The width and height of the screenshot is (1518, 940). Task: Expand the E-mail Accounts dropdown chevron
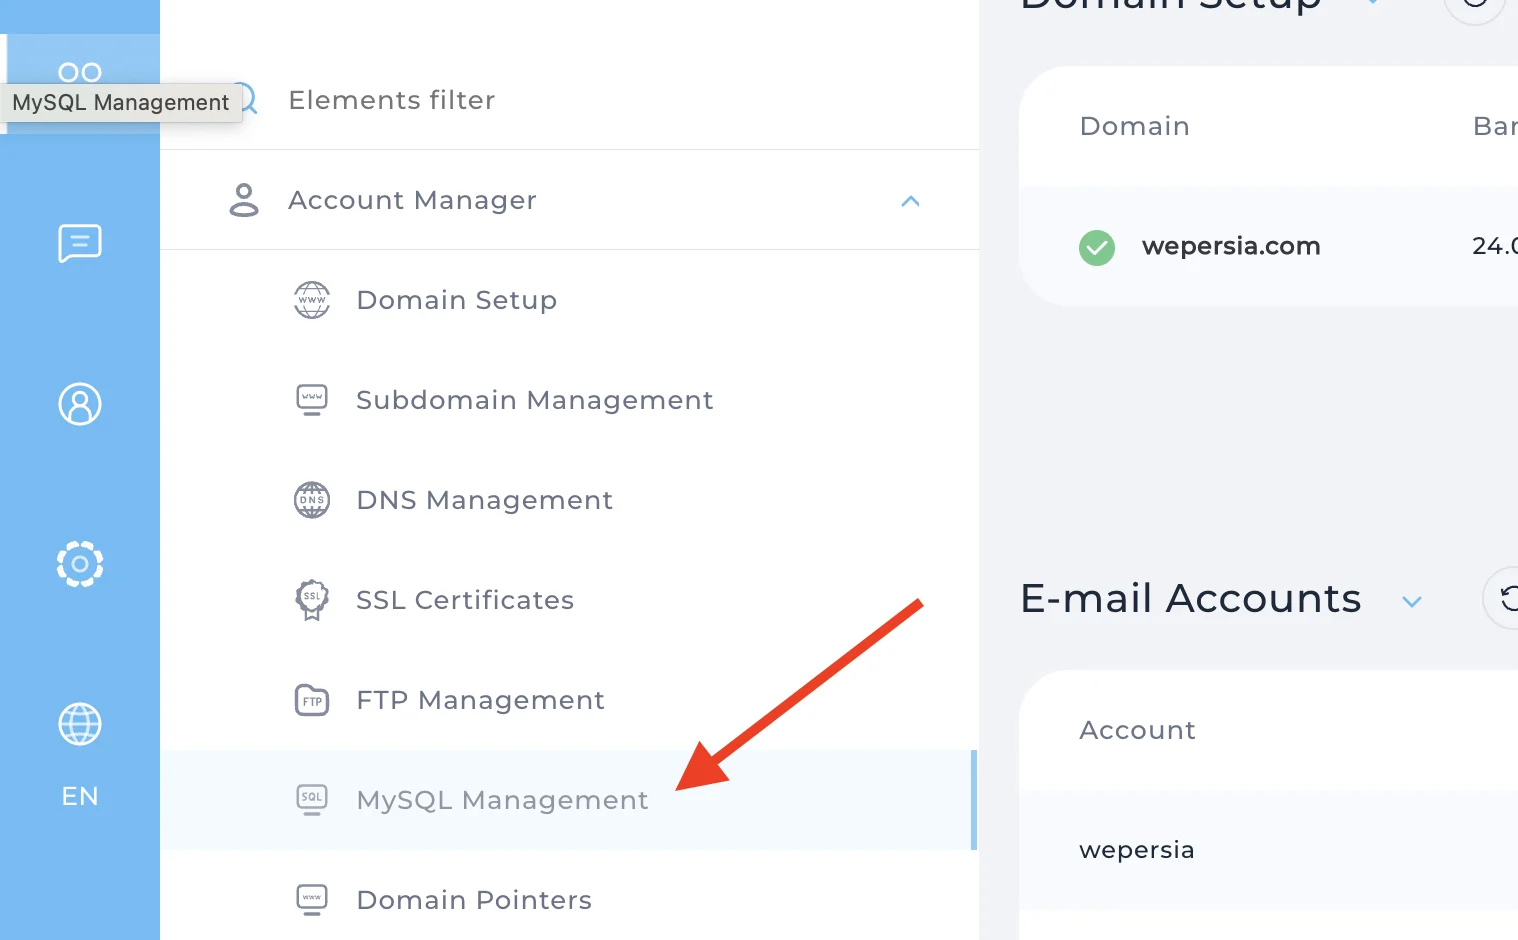[1412, 602]
